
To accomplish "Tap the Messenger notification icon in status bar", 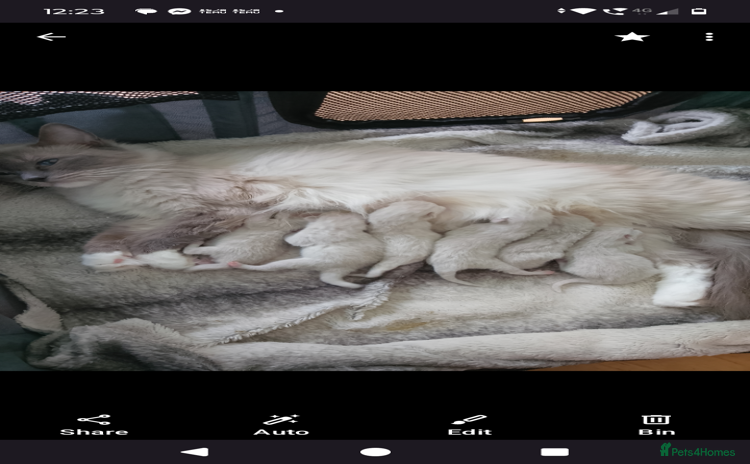I will pyautogui.click(x=179, y=11).
